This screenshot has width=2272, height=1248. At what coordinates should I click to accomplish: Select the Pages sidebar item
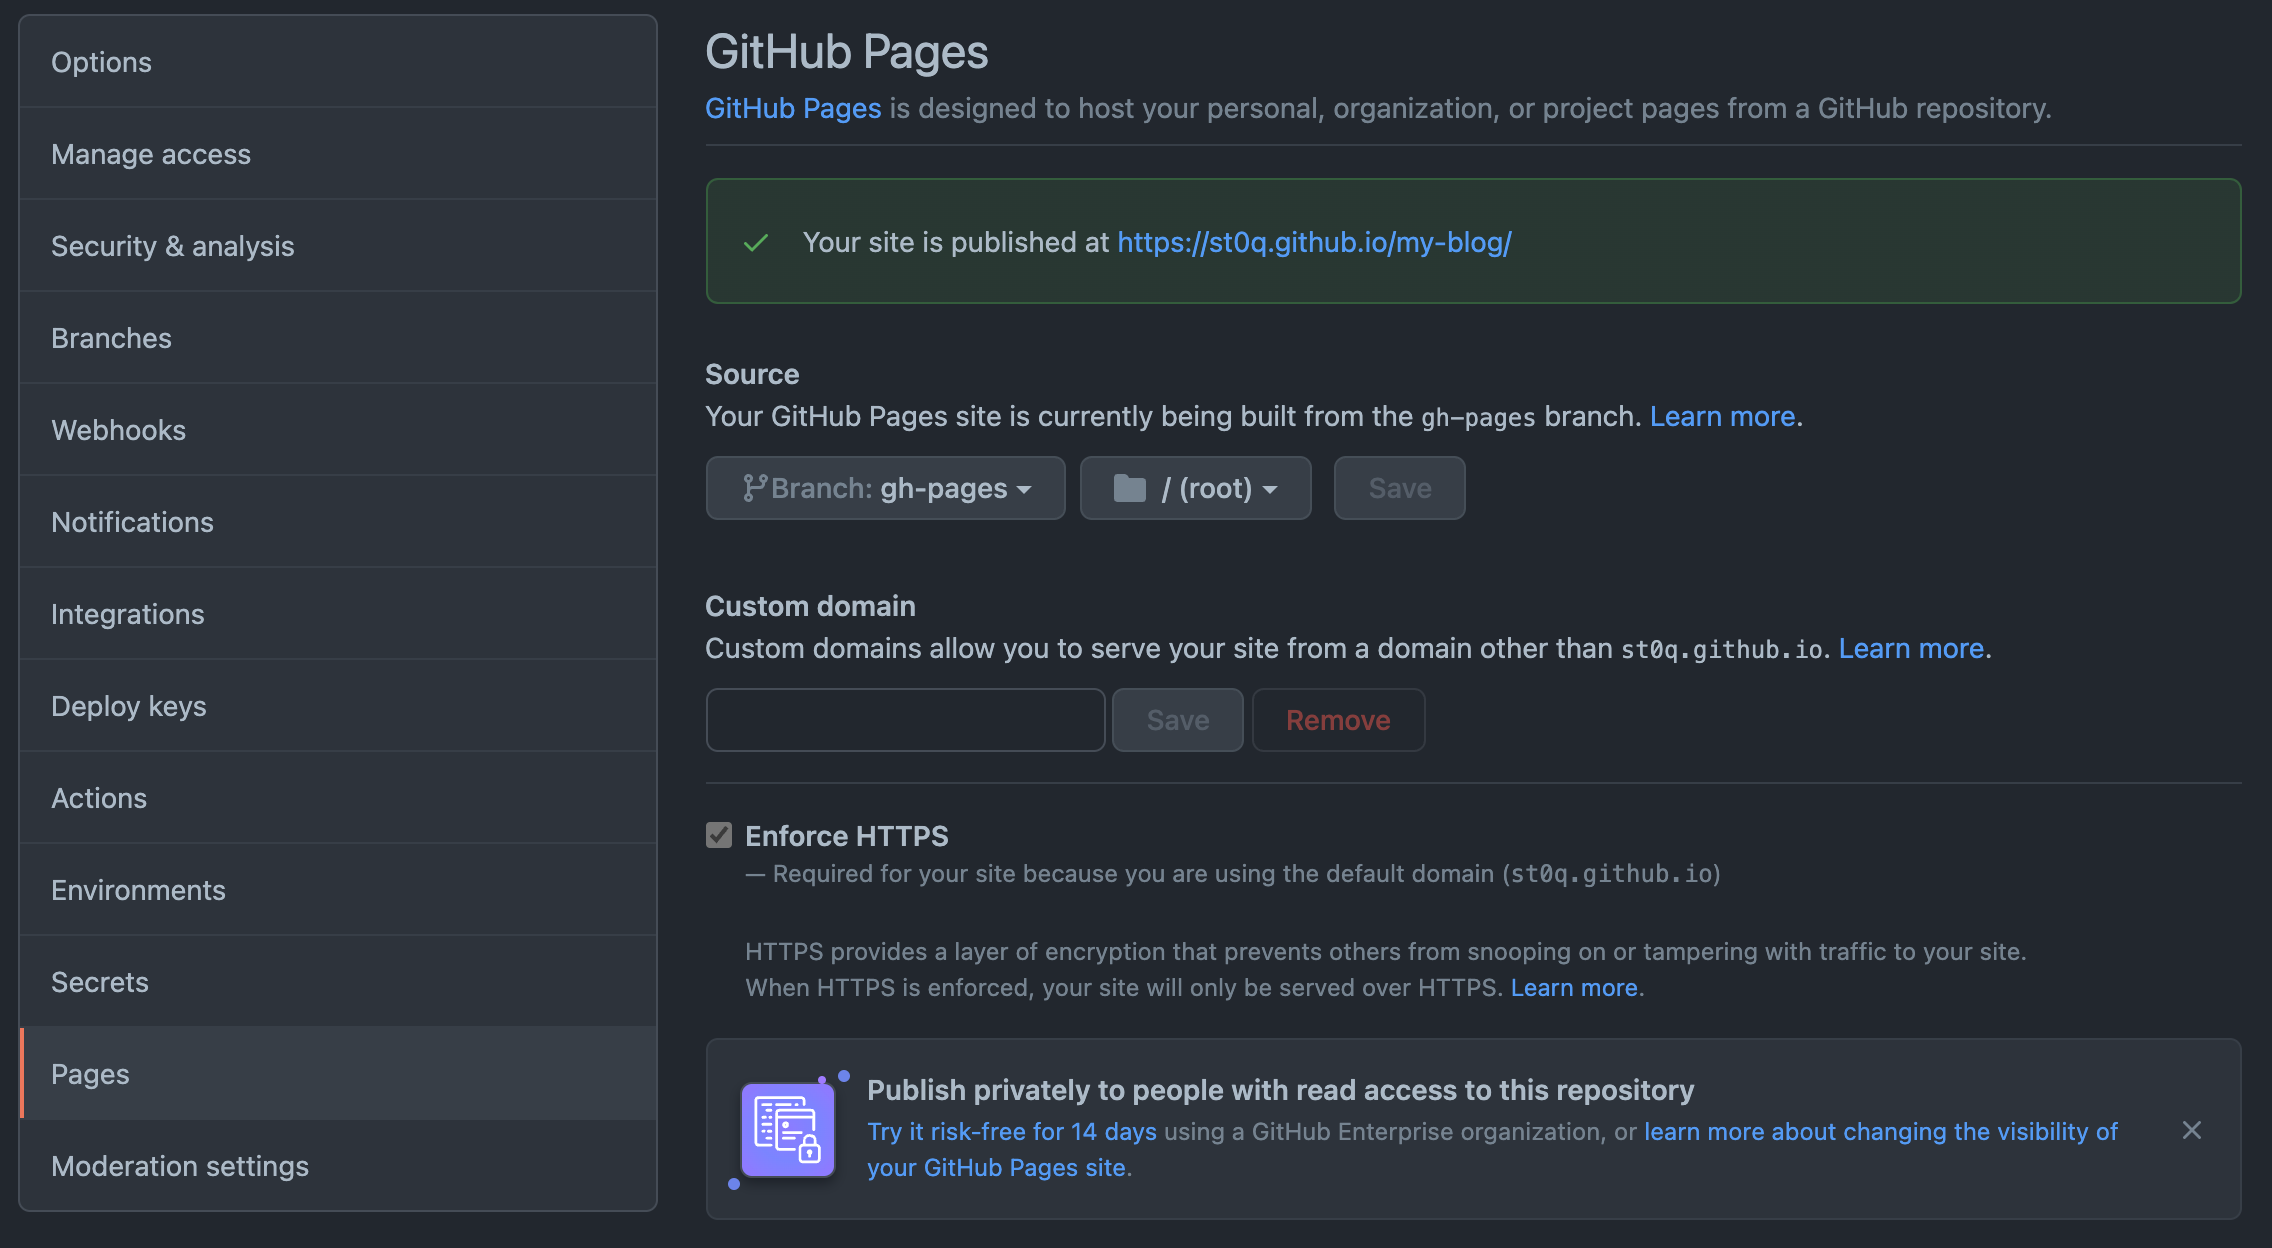338,1074
